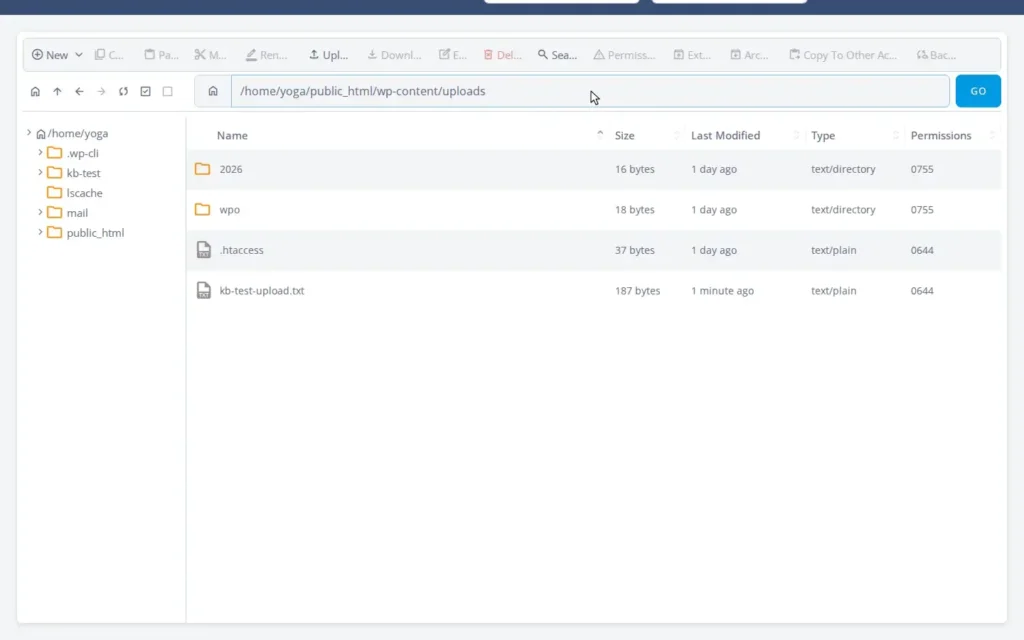1024x640 pixels.
Task: Navigate forward with the right arrow
Action: (101, 91)
